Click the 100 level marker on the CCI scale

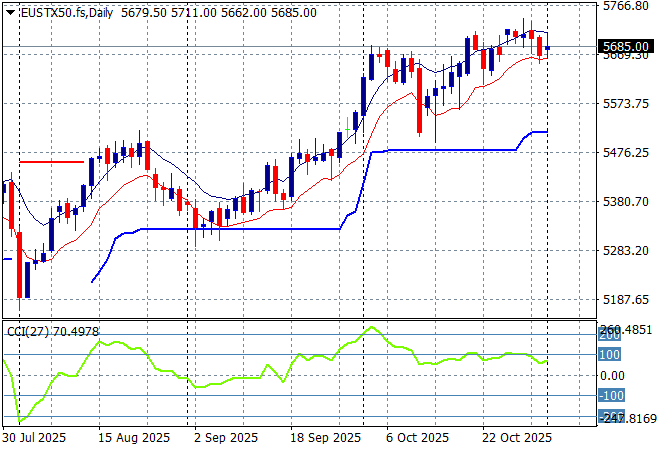pos(611,355)
